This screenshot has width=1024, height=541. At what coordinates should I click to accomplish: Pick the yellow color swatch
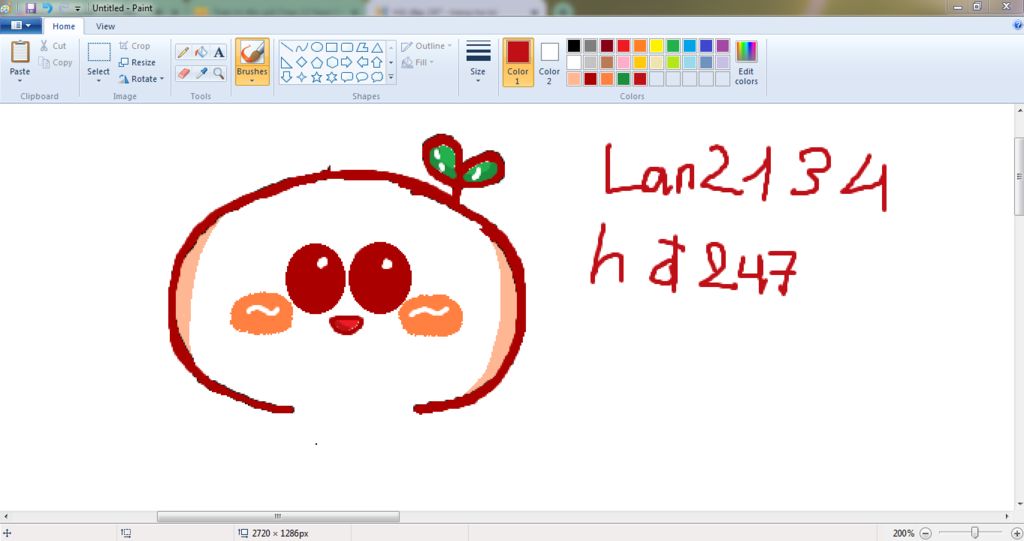656,46
